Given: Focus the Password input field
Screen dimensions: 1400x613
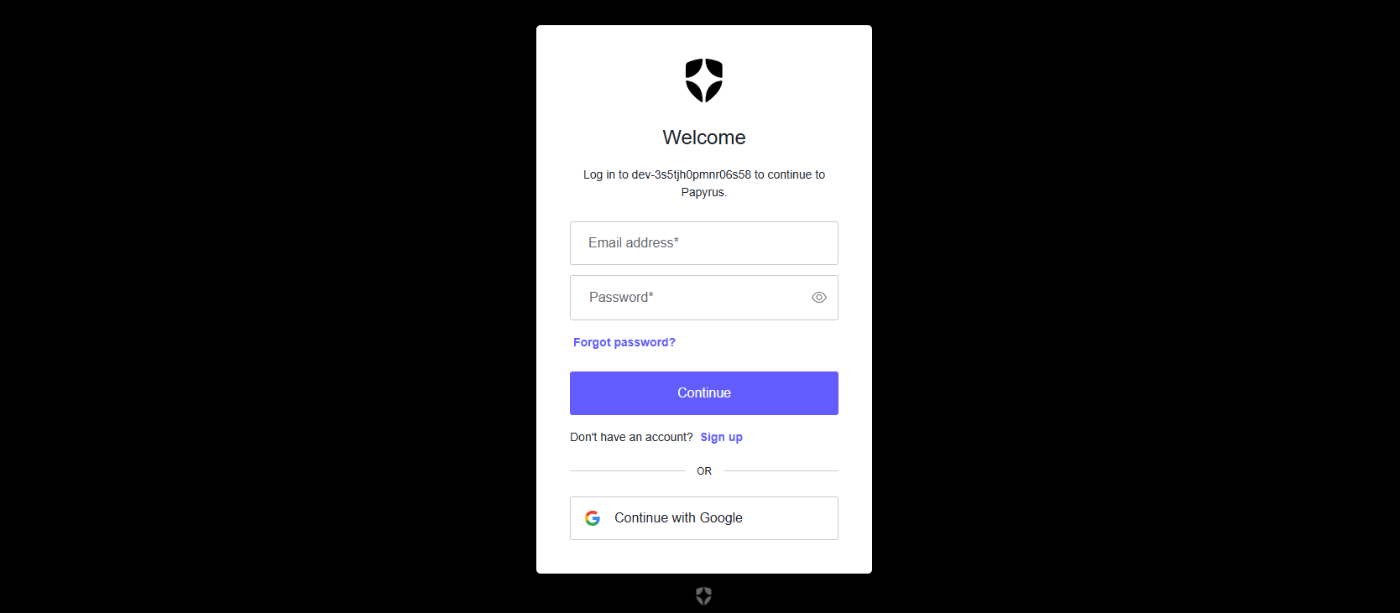Looking at the screenshot, I should (x=704, y=298).
